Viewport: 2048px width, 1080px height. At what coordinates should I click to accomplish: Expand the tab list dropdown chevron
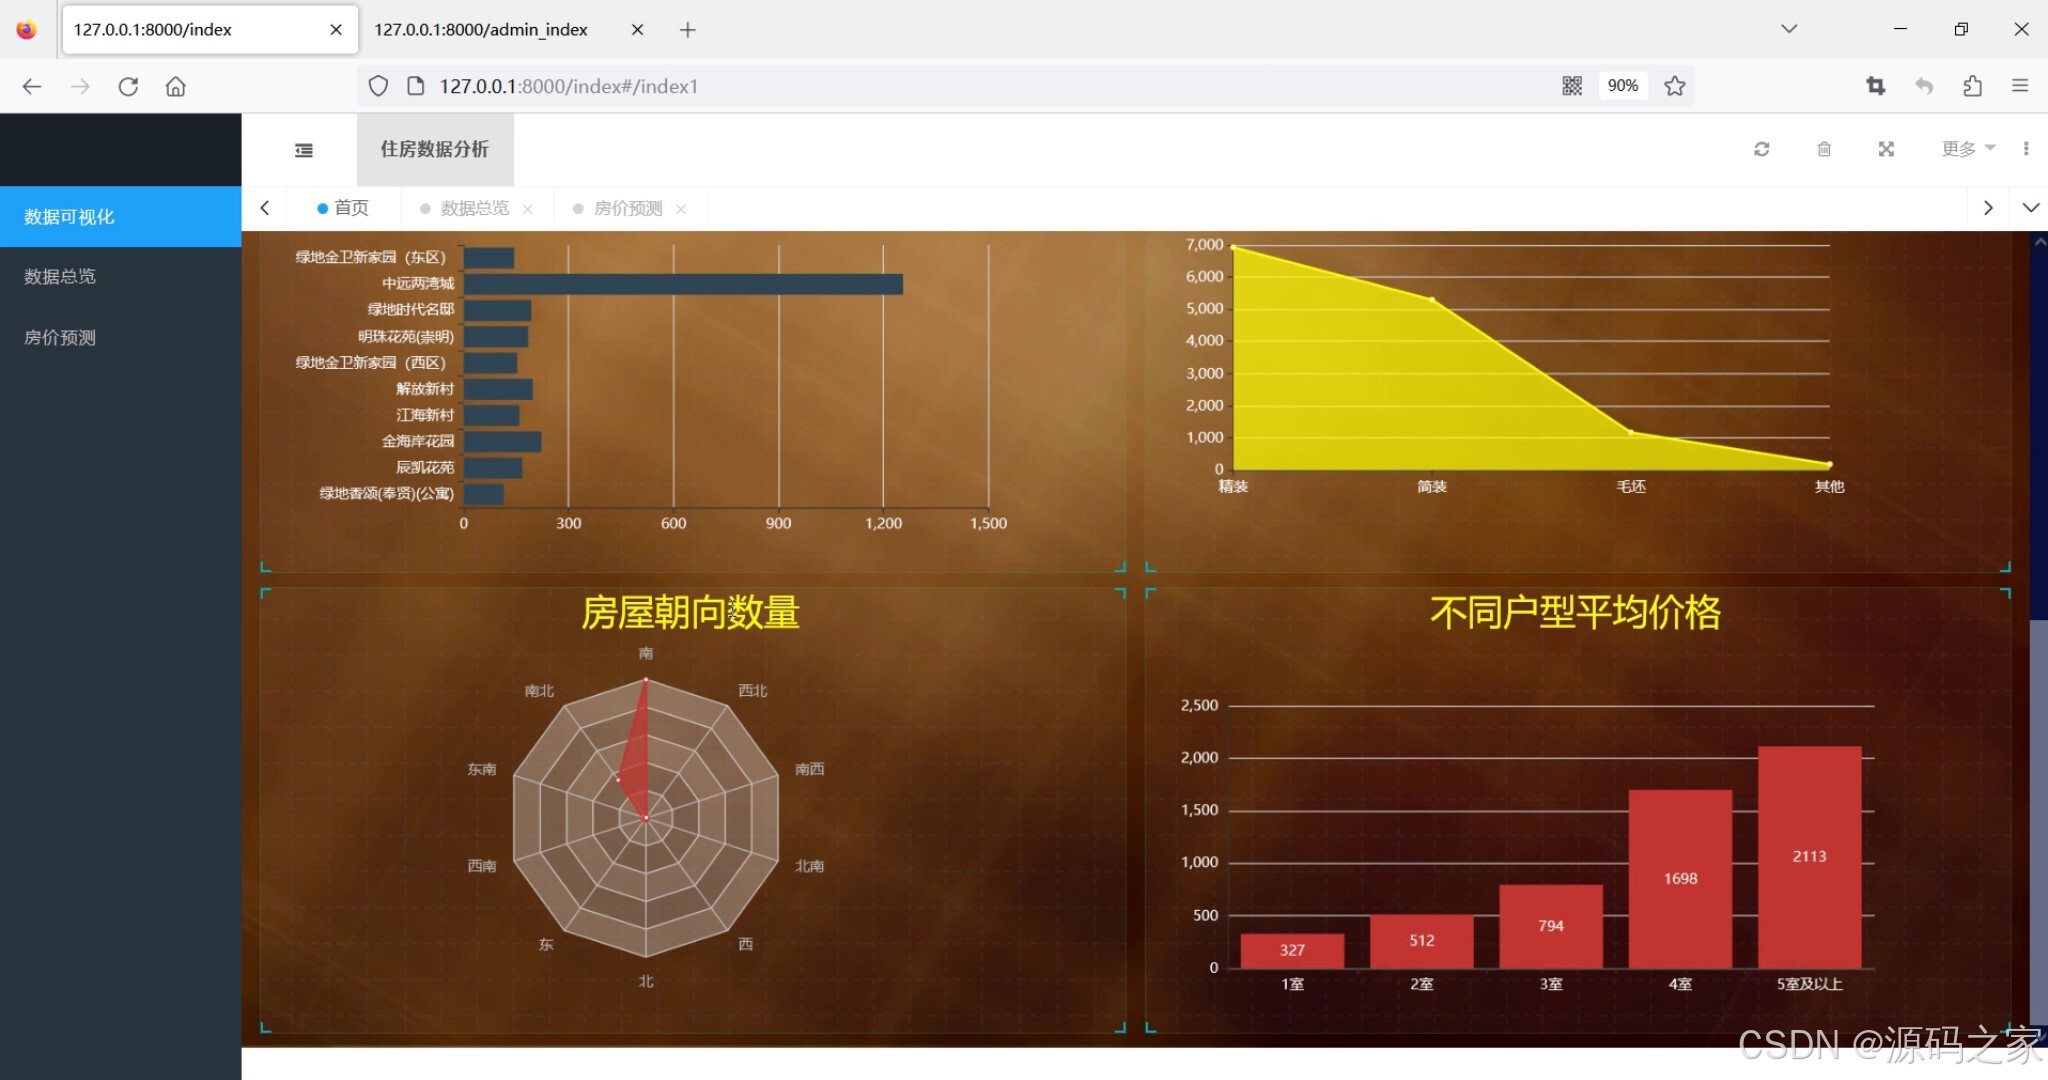pyautogui.click(x=2030, y=208)
